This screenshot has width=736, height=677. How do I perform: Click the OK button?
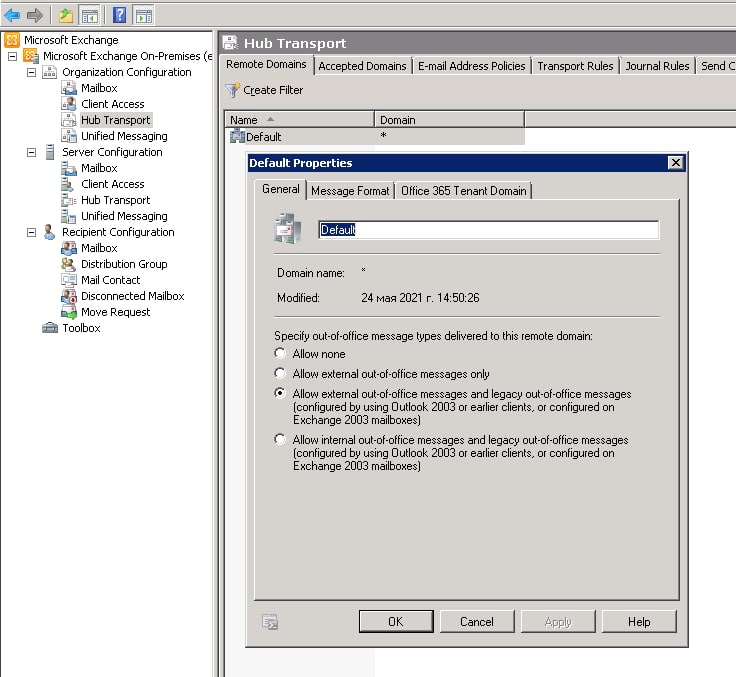coord(396,622)
